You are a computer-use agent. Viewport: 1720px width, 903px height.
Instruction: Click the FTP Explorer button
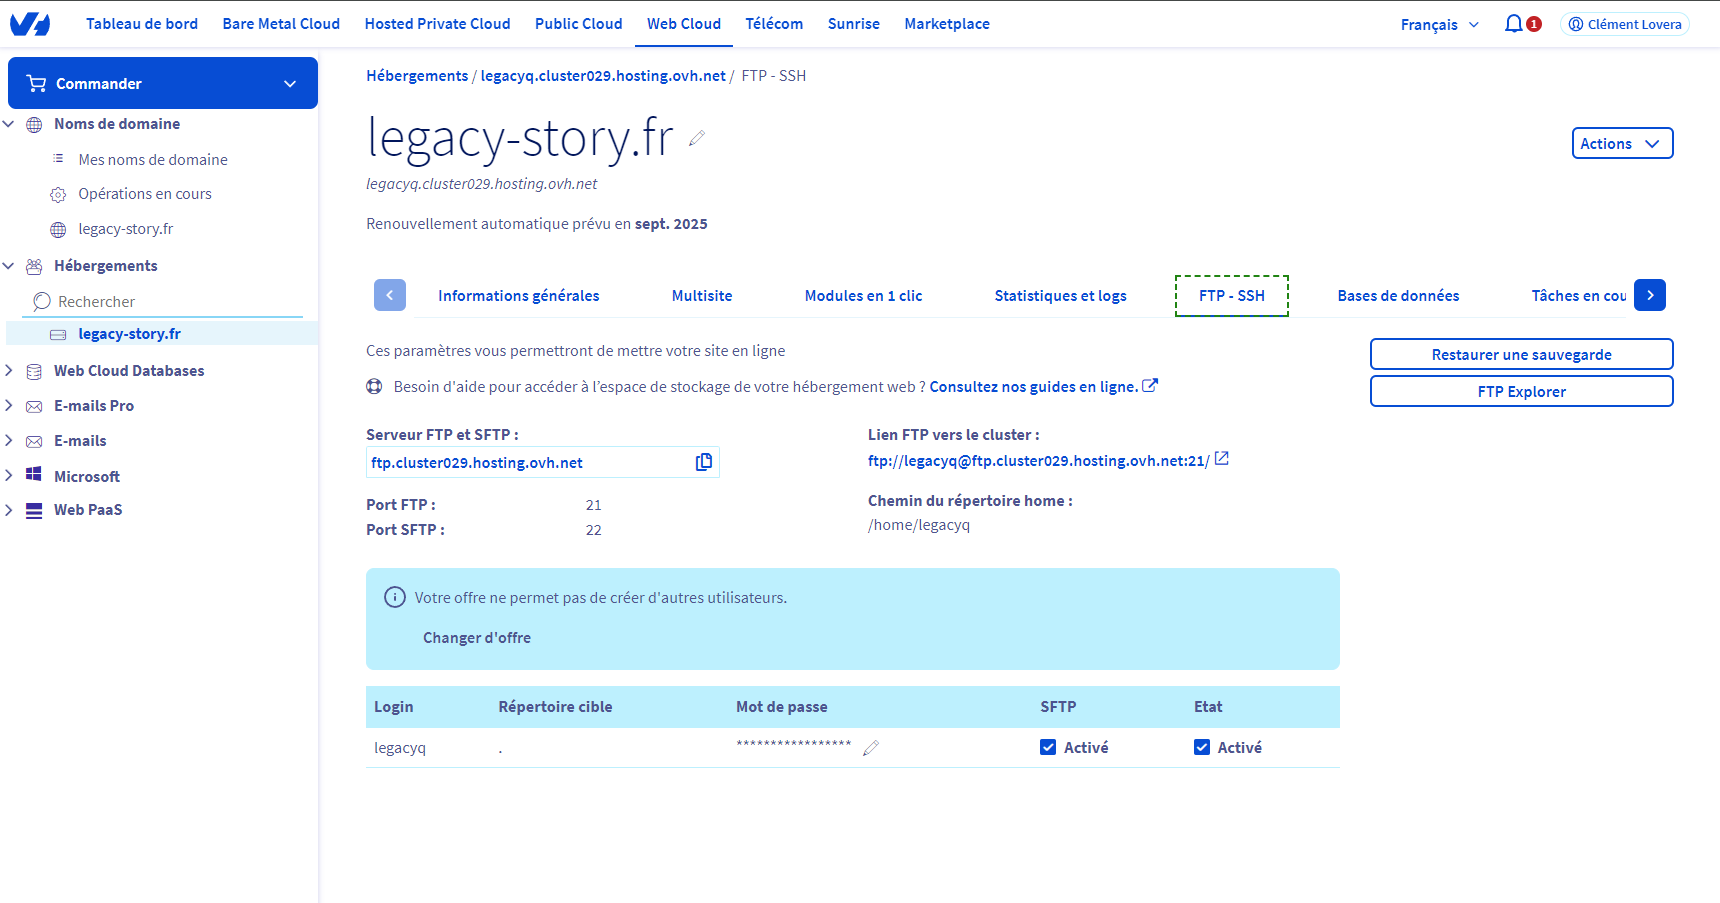pyautogui.click(x=1521, y=392)
